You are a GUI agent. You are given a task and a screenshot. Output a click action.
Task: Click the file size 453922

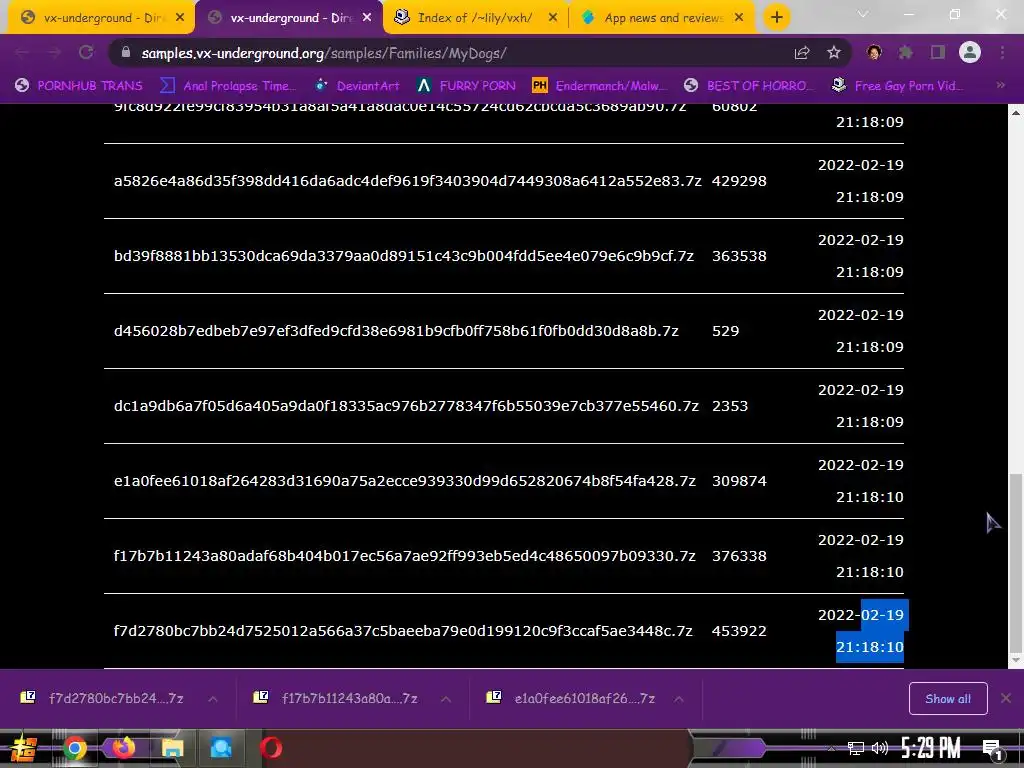click(739, 632)
